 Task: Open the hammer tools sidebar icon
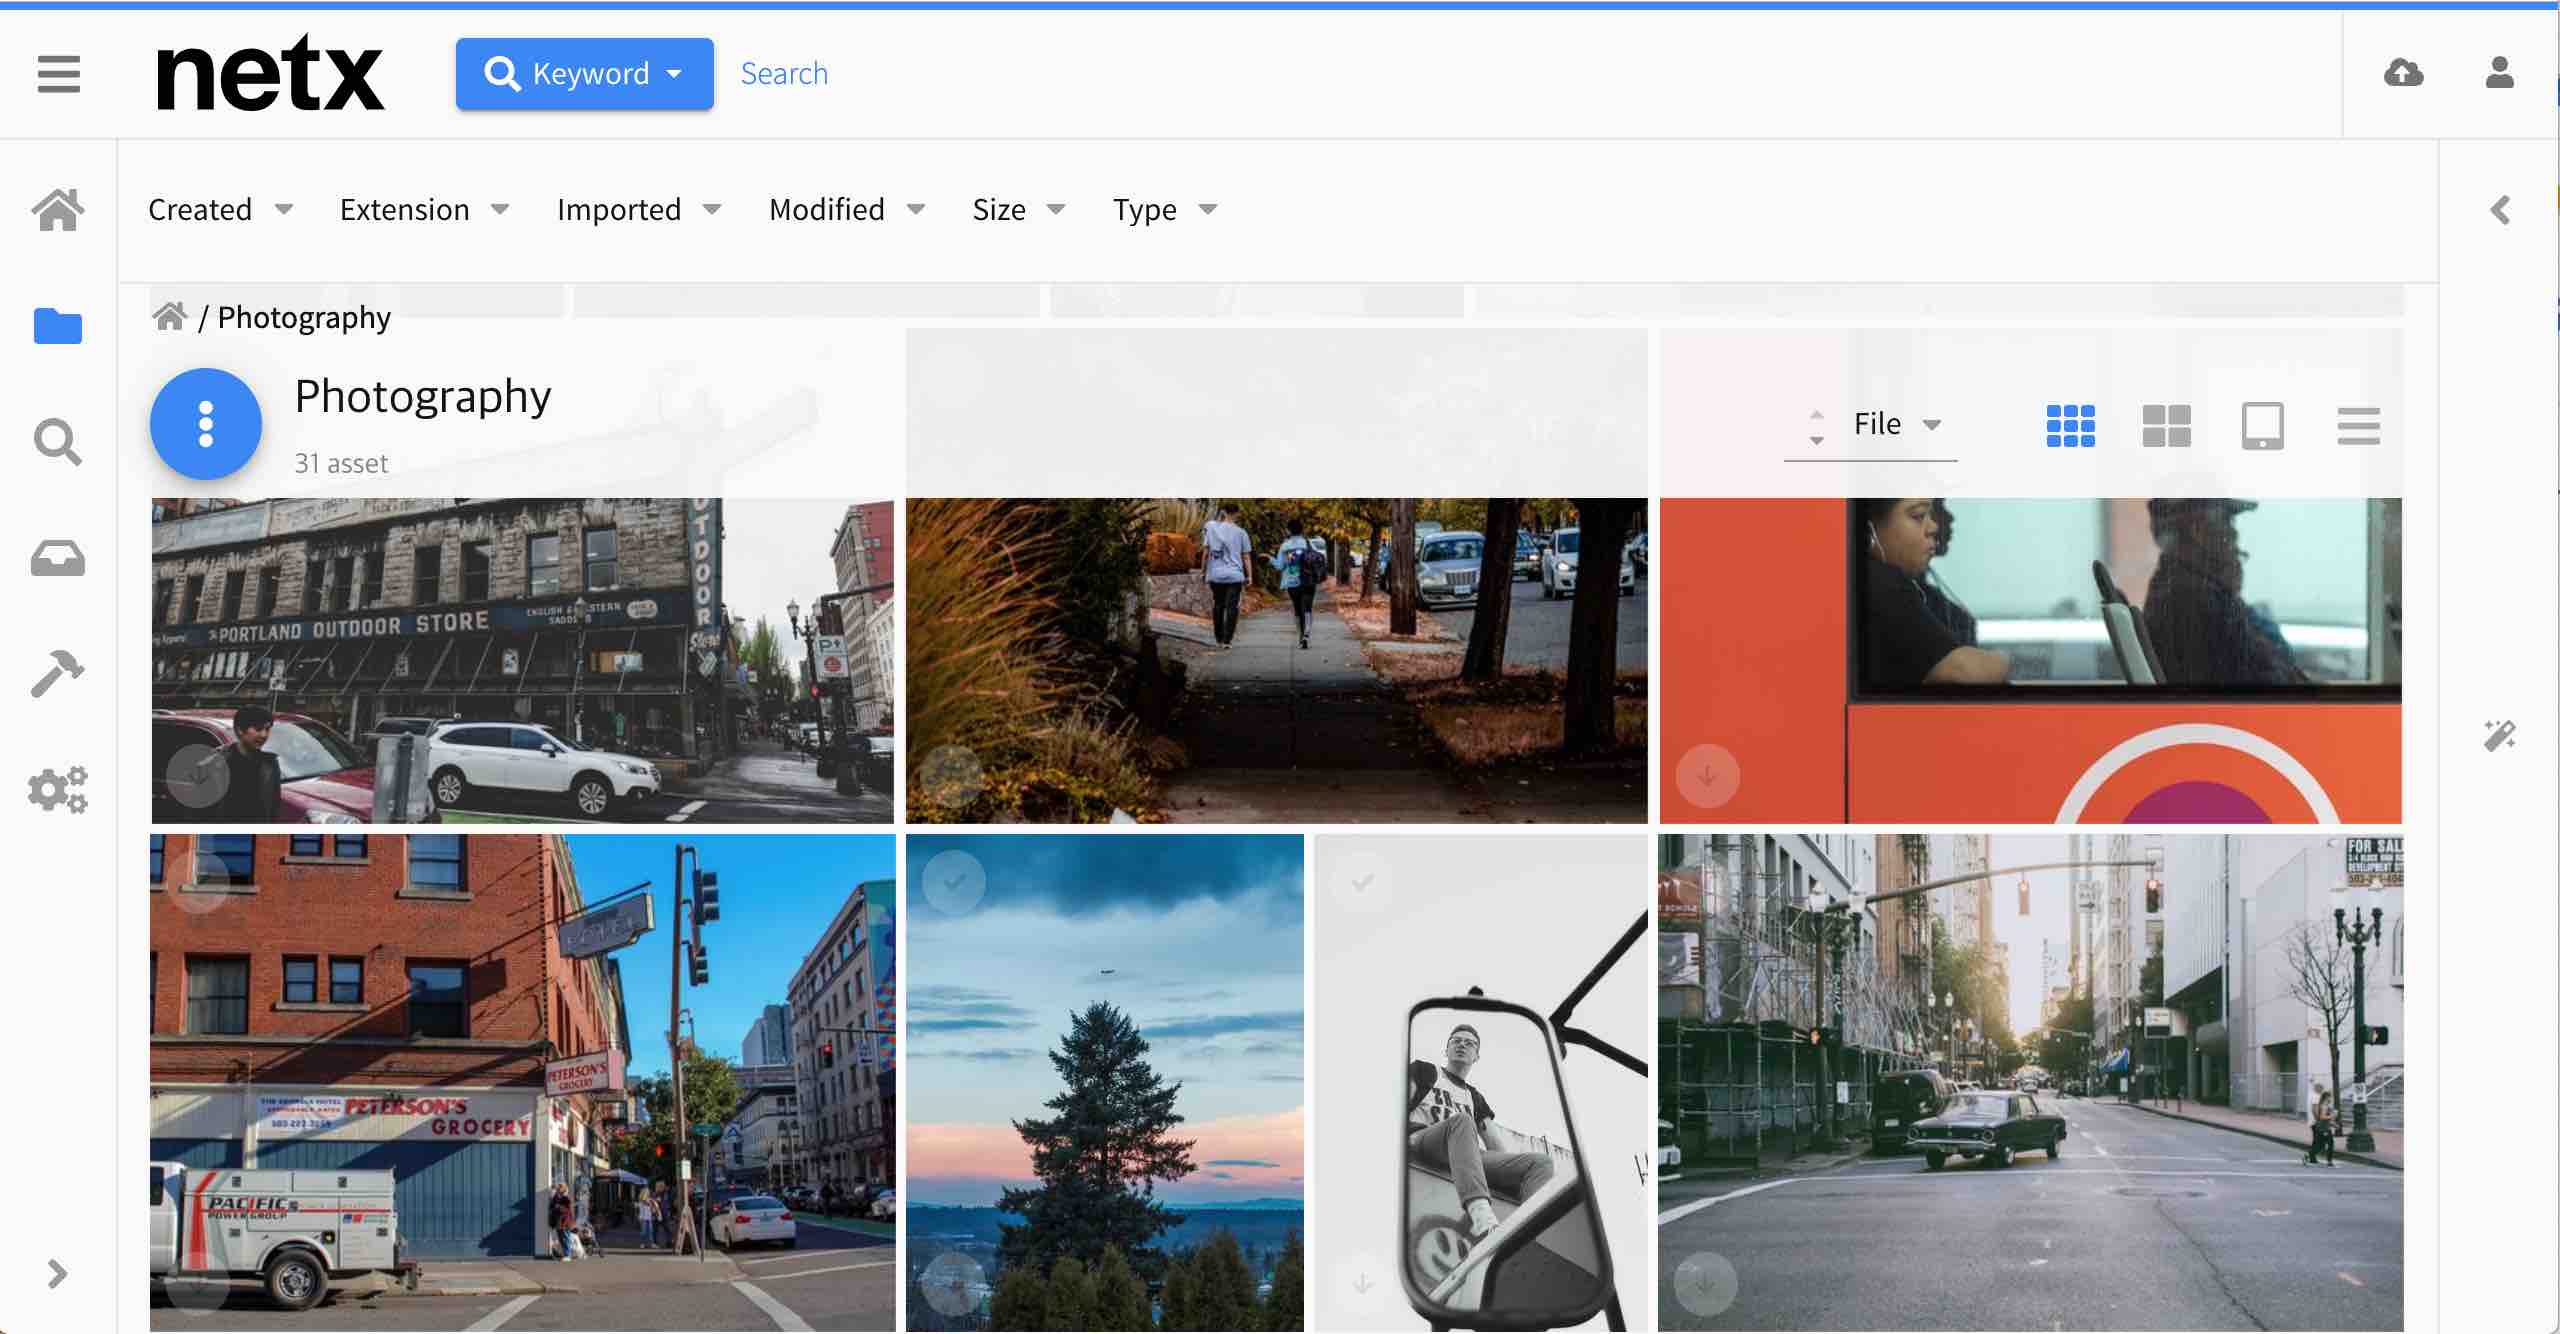[x=58, y=674]
